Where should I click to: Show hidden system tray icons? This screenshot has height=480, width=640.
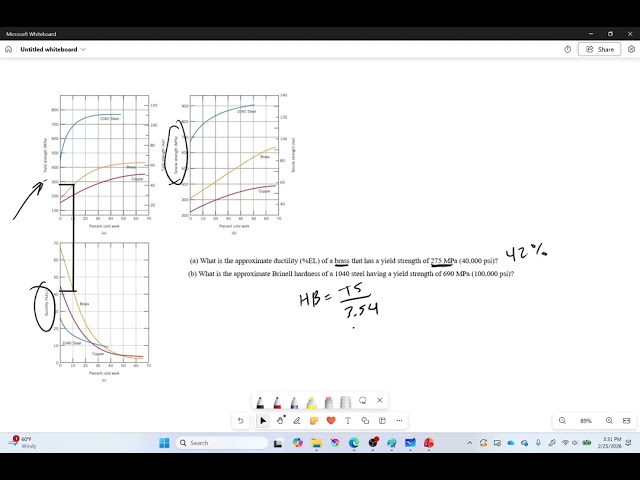[469, 443]
